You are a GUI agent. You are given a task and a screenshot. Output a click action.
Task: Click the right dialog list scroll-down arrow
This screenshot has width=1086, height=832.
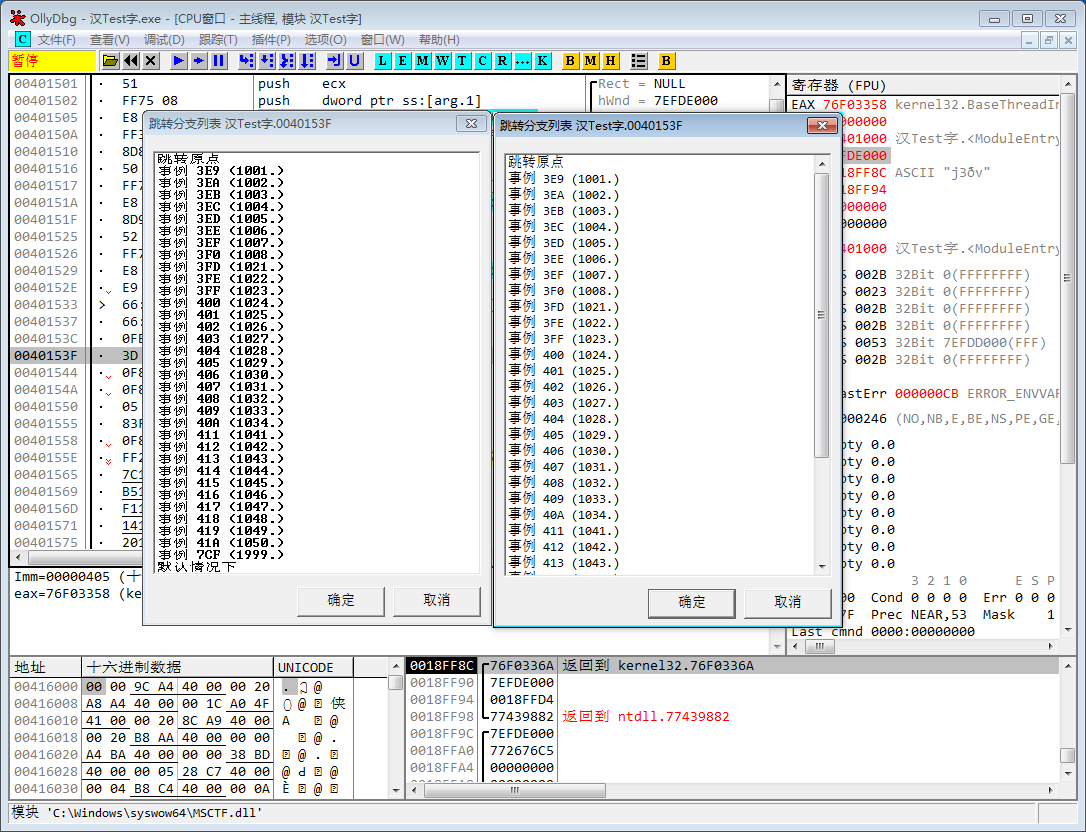tap(821, 567)
